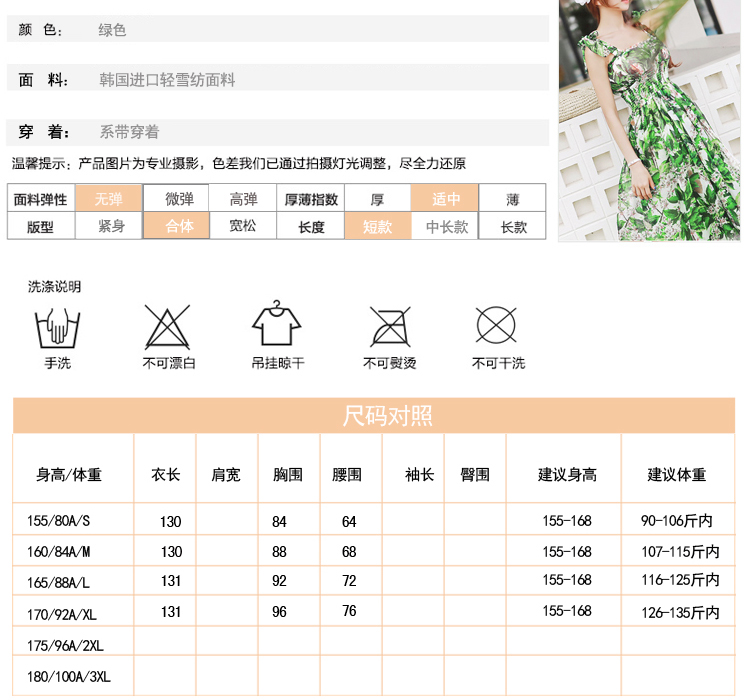750x700 pixels.
Task: Click the 洗涤说明 washing instructions heading
Action: point(54,287)
